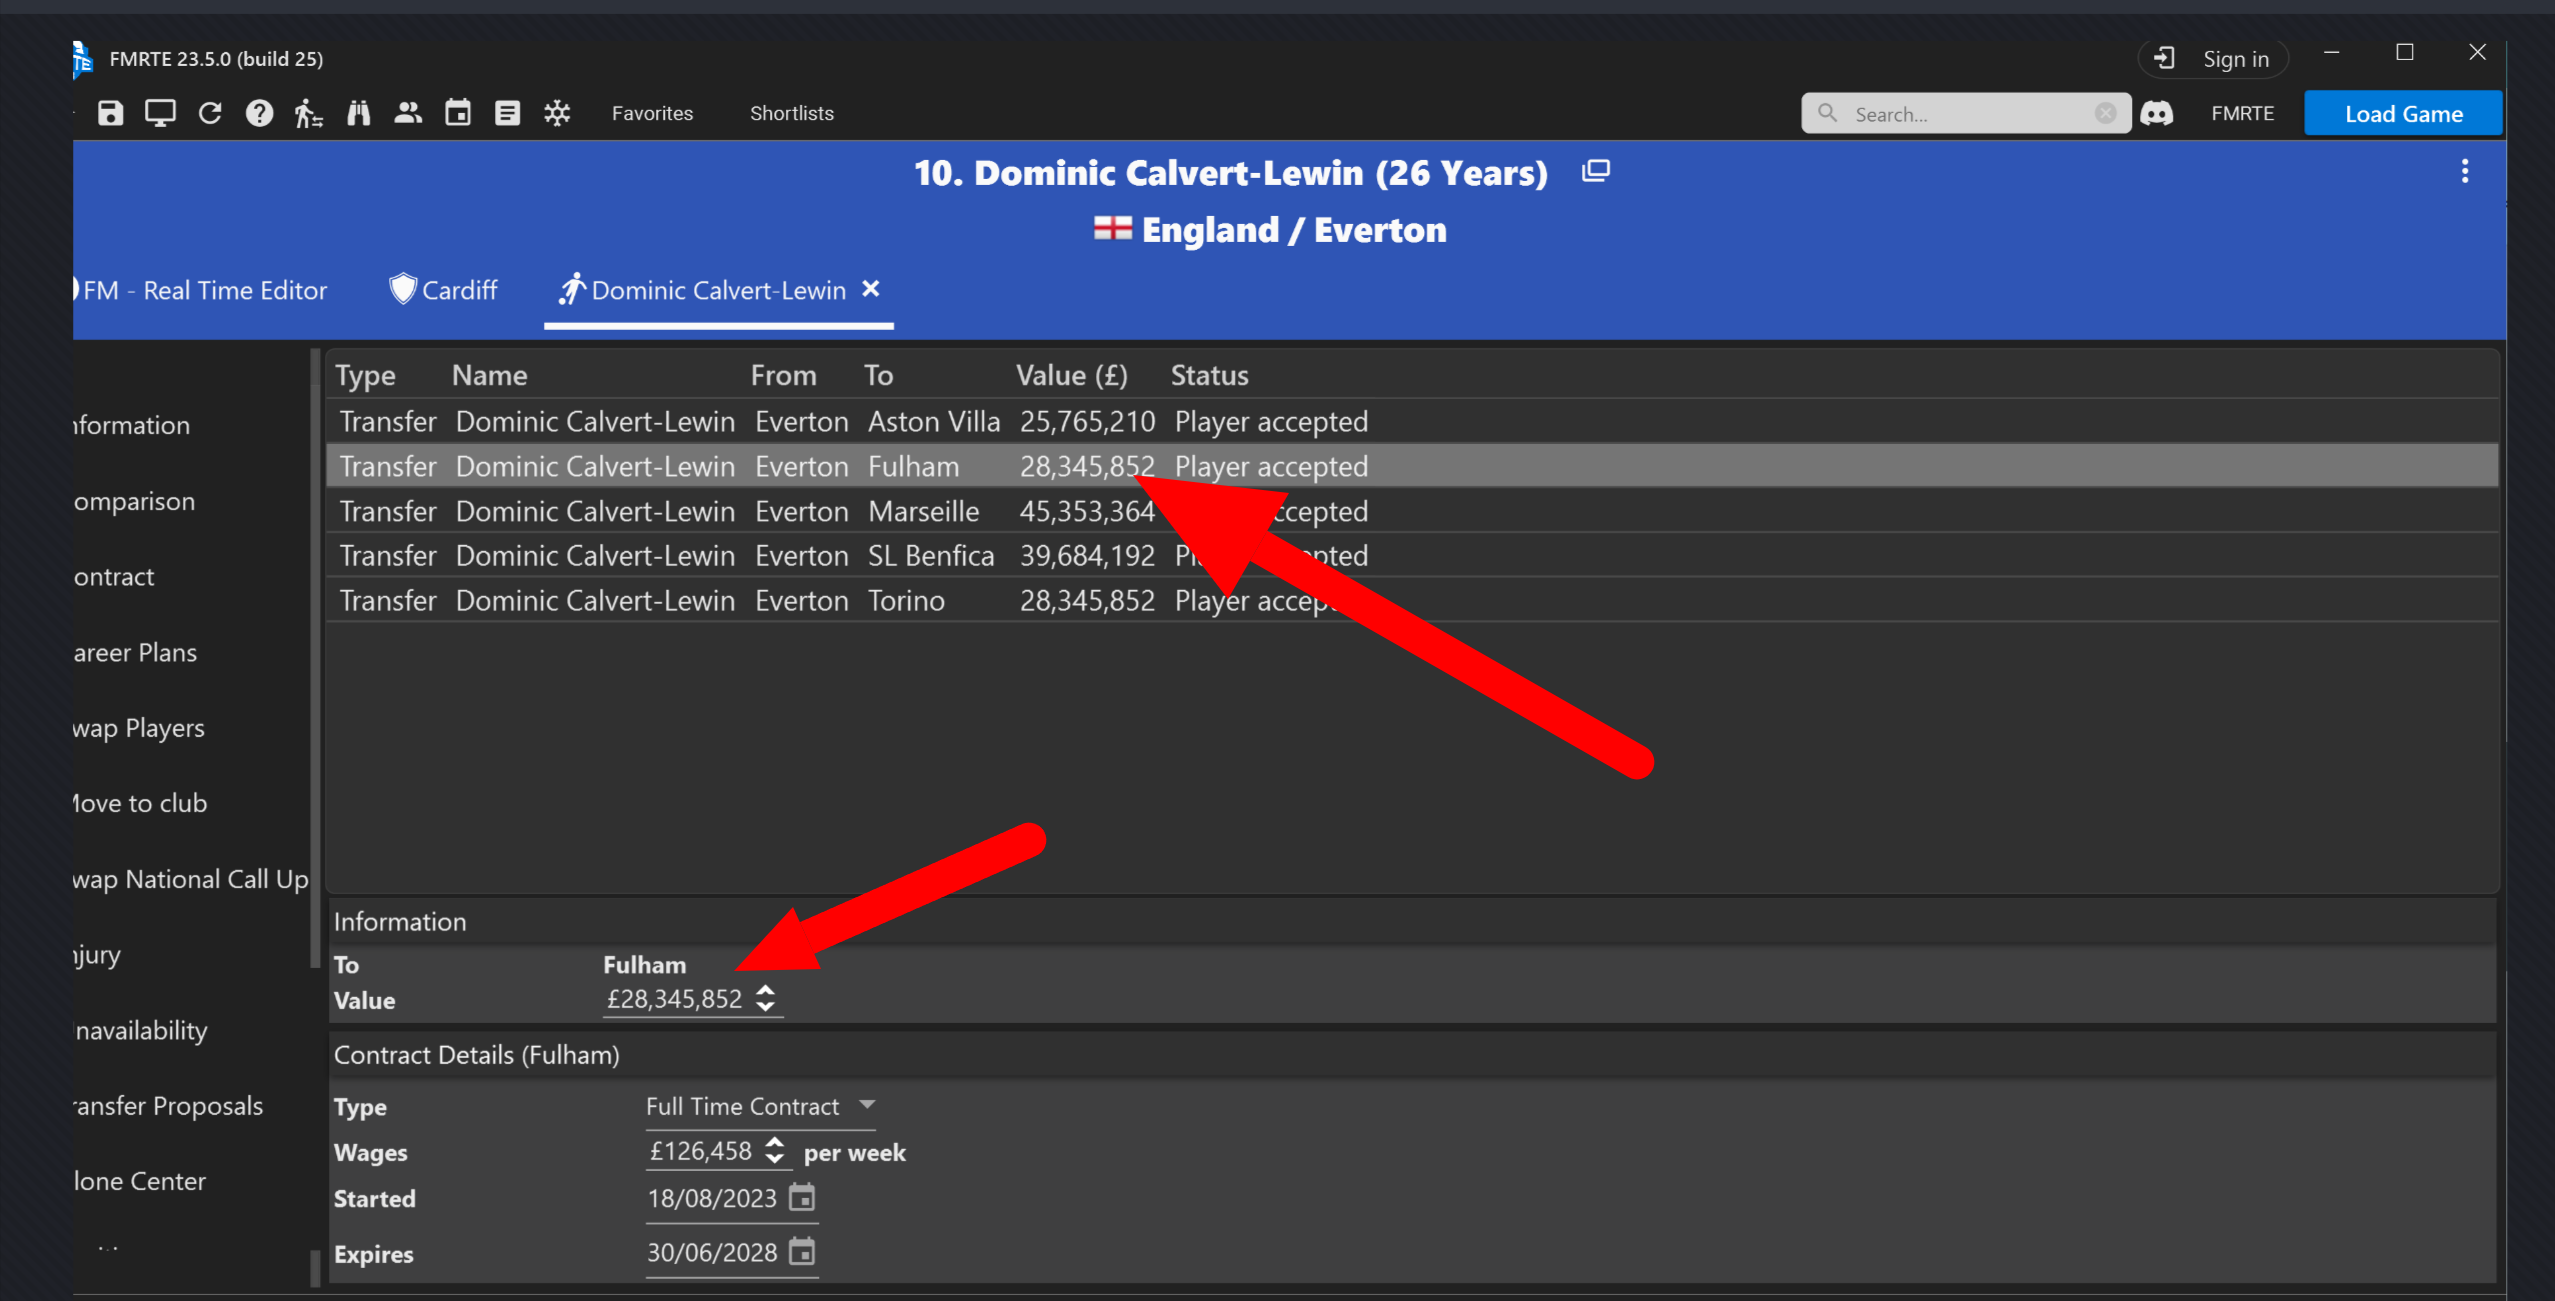Image resolution: width=2555 pixels, height=1301 pixels.
Task: Open the Discord icon
Action: 2156,113
